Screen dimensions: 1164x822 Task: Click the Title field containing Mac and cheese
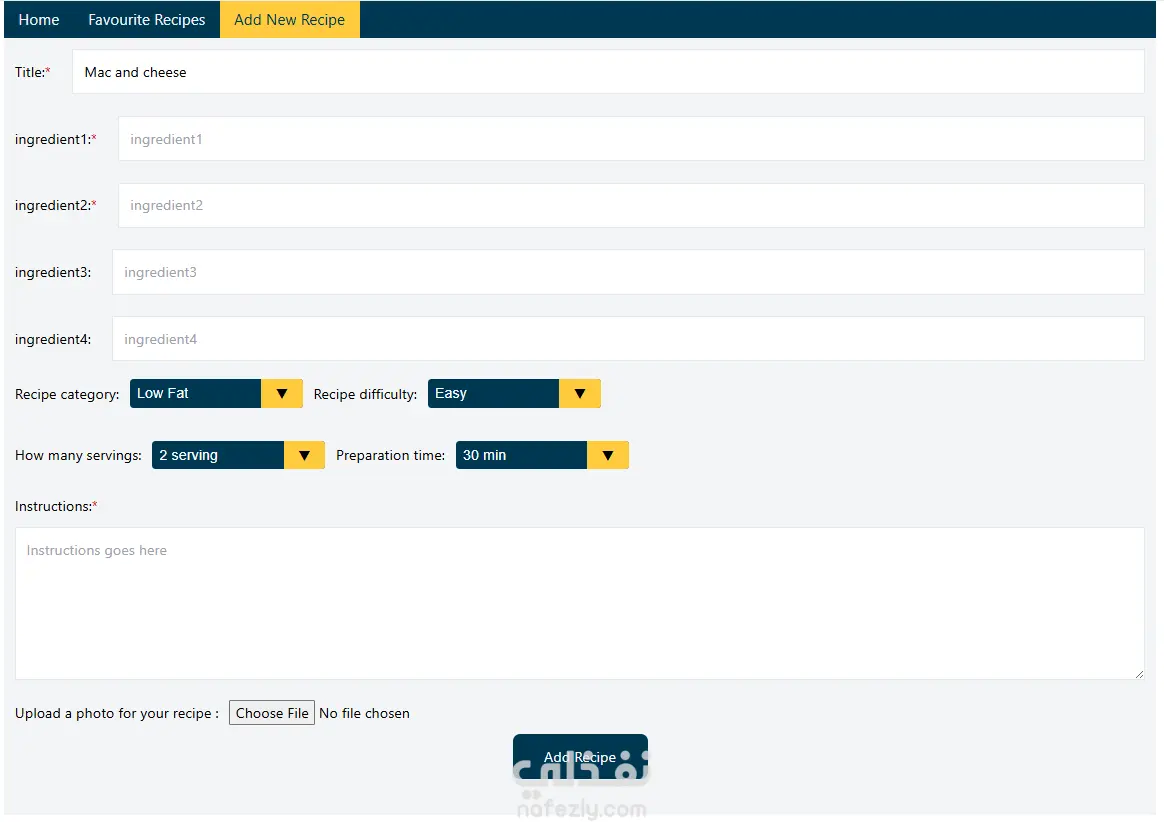pyautogui.click(x=608, y=72)
